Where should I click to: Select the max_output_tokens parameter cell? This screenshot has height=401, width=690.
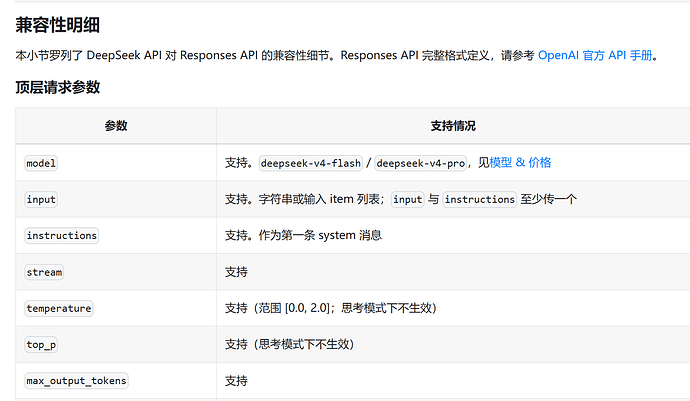(x=76, y=381)
